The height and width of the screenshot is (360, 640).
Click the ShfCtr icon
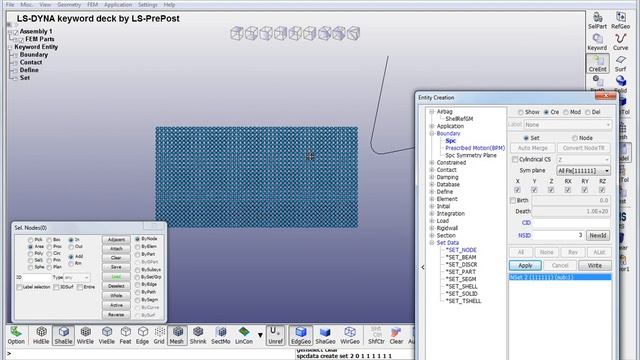click(x=376, y=335)
